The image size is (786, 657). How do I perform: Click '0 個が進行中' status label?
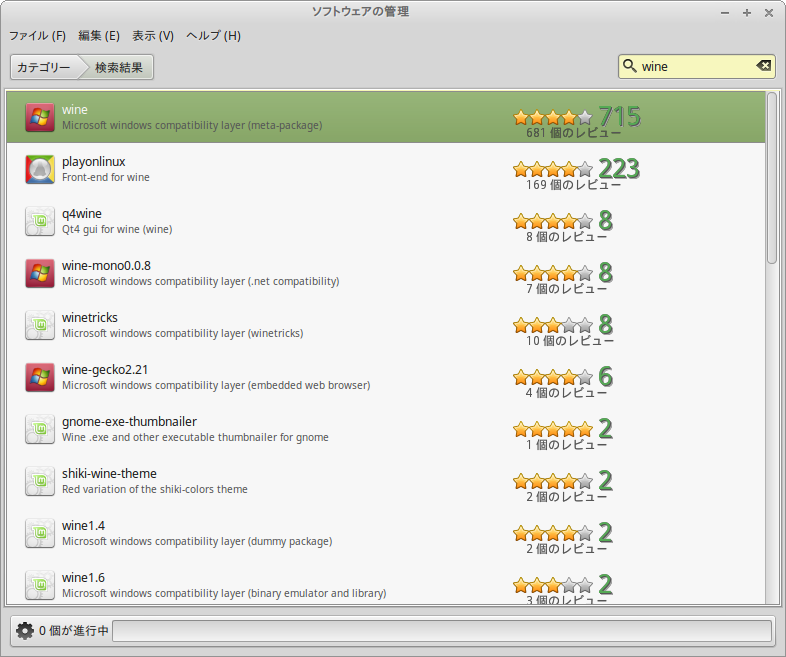click(74, 630)
